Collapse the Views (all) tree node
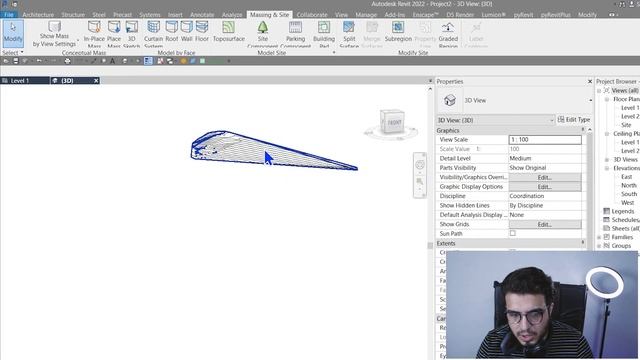Image resolution: width=640 pixels, height=360 pixels. (599, 91)
